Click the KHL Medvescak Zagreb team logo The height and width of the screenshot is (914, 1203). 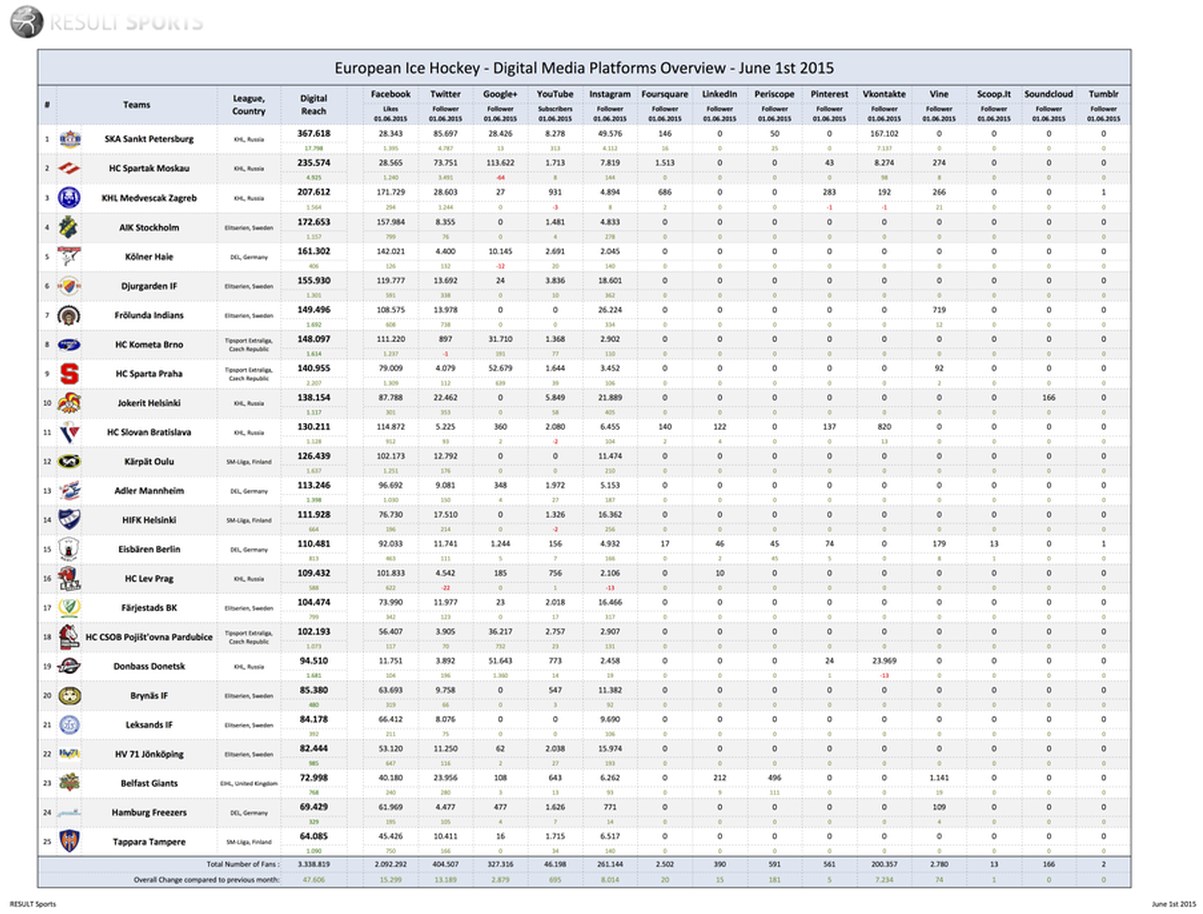(69, 197)
